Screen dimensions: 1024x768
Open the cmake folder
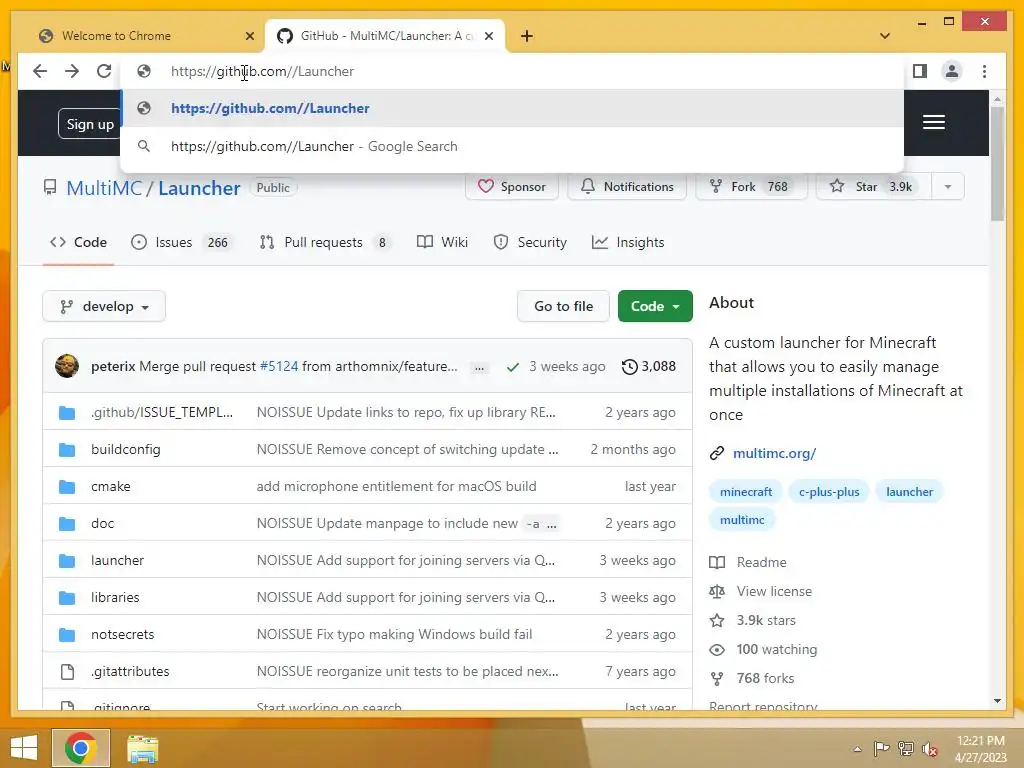click(110, 487)
